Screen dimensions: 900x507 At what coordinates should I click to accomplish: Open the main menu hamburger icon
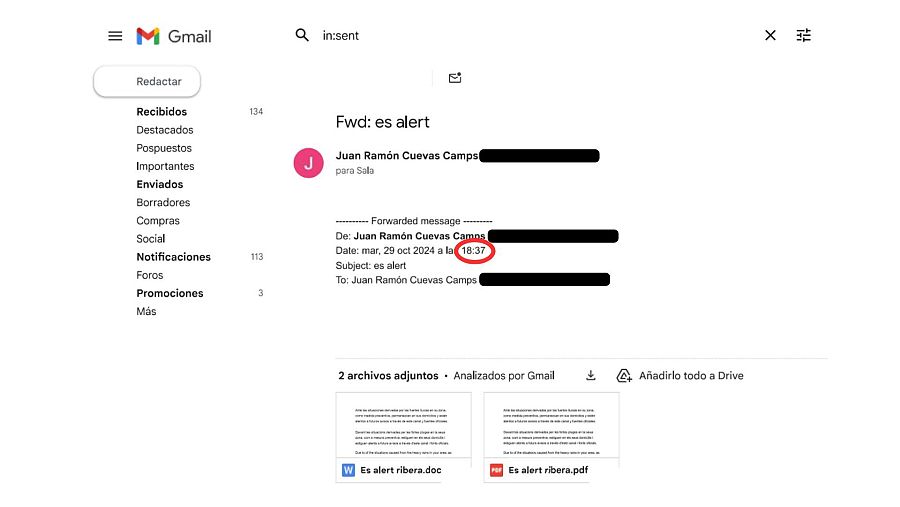coord(115,36)
